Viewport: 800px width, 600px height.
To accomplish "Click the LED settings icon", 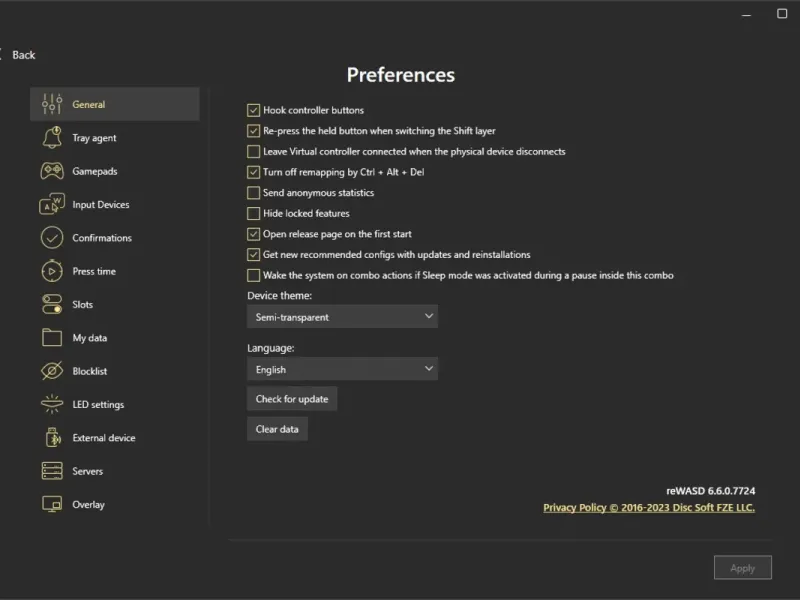I will [52, 405].
